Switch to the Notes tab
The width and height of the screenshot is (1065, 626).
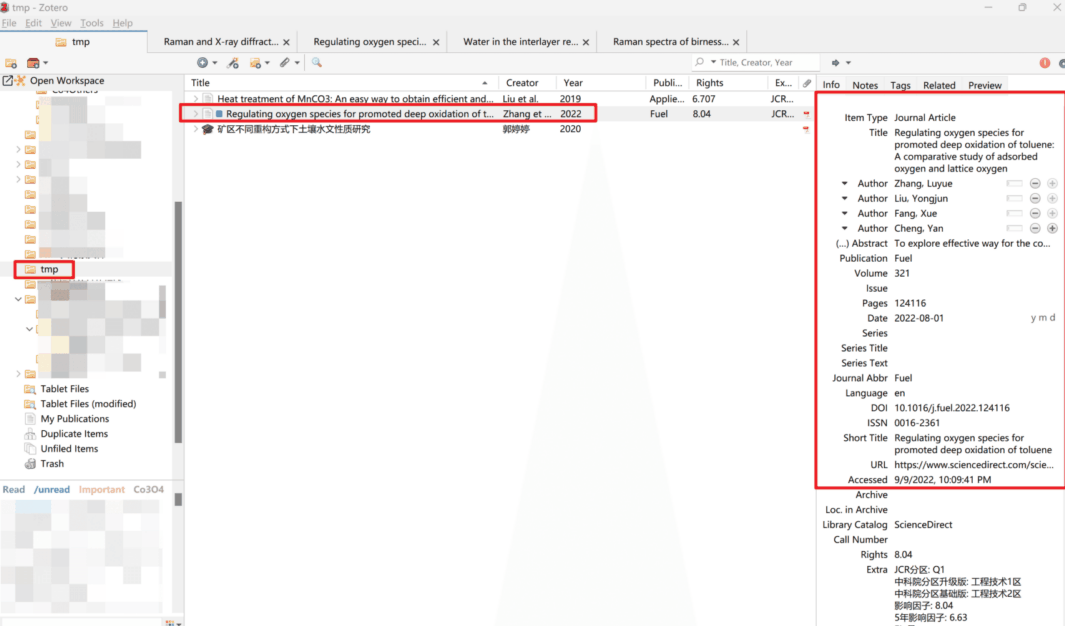(x=865, y=85)
